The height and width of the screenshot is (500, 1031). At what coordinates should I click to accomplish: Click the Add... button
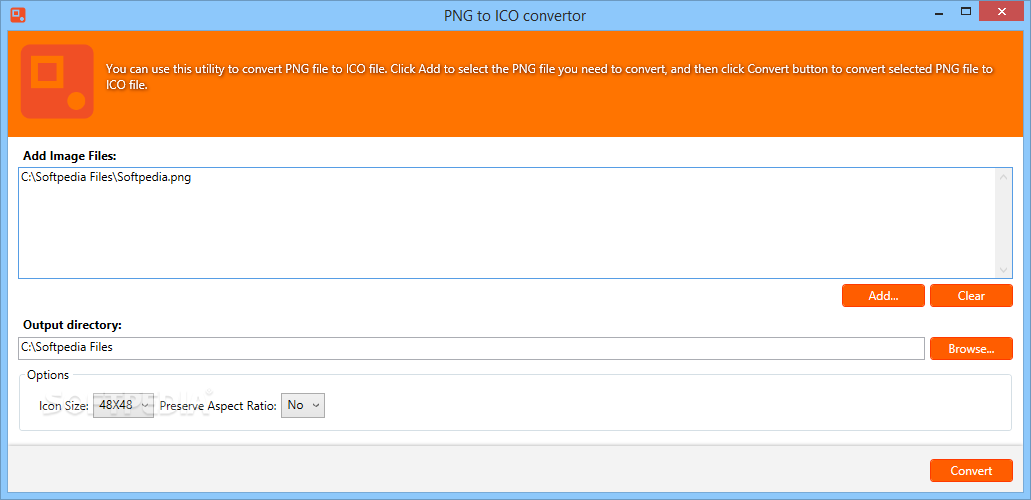tap(883, 295)
